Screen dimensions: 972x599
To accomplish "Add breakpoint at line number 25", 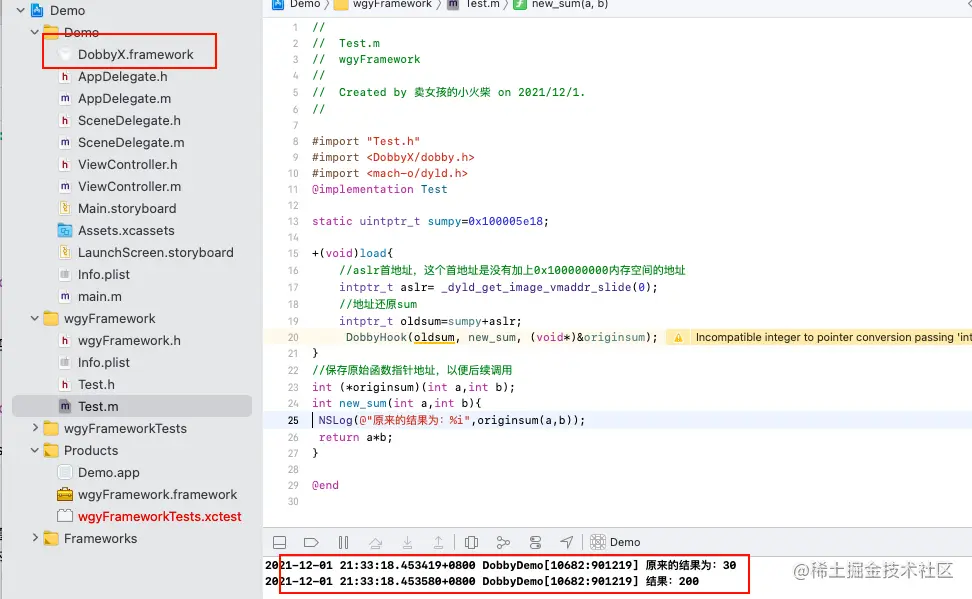I will point(293,420).
